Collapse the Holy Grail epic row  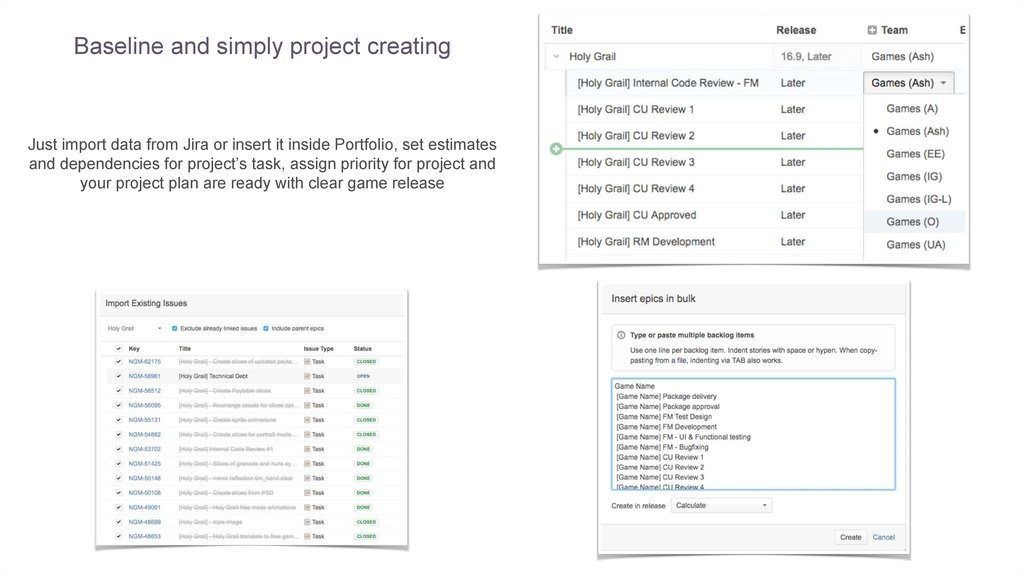coord(556,57)
